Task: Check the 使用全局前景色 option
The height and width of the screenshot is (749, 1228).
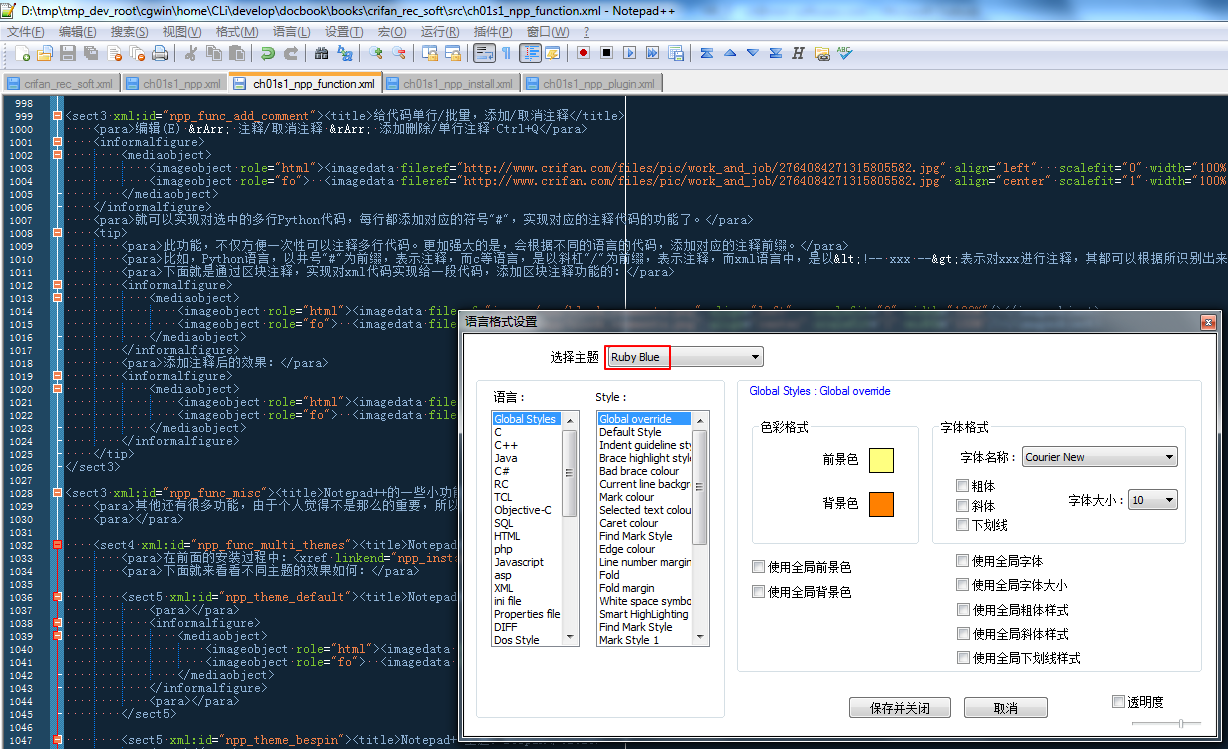Action: coord(759,567)
